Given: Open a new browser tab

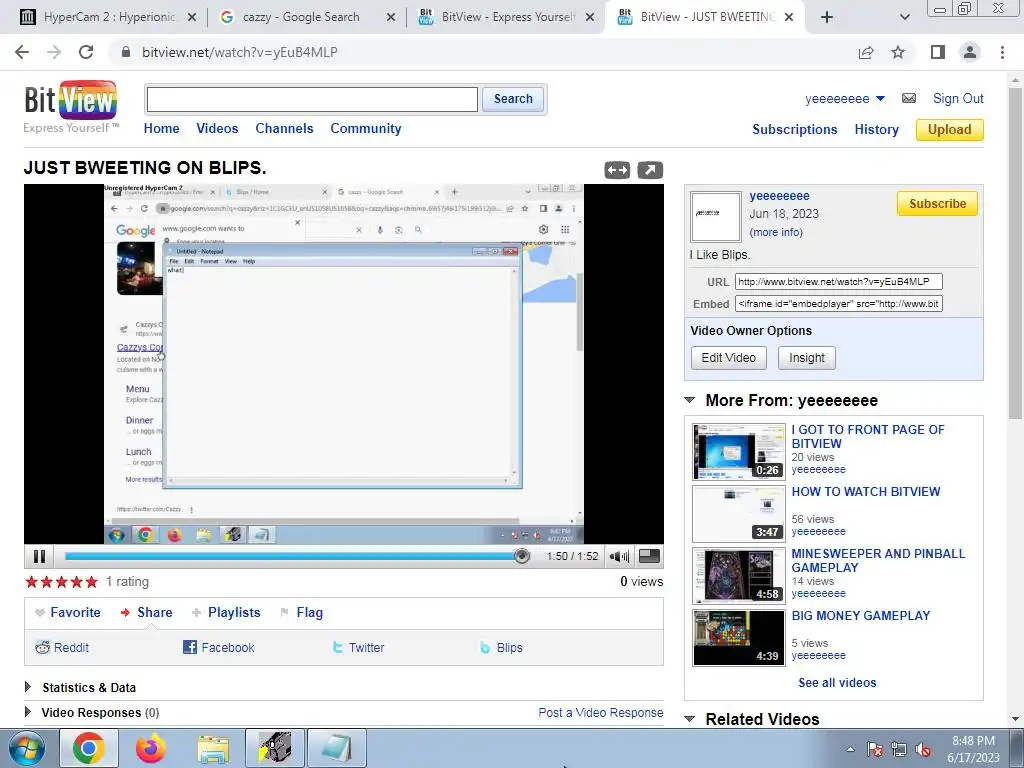Looking at the screenshot, I should [827, 17].
